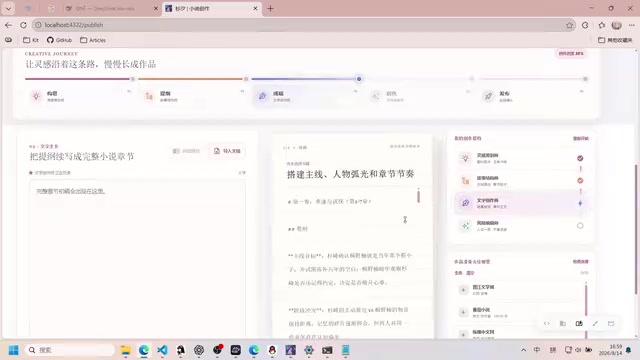Open the other favorites folder in the bookmarks bar
The width and height of the screenshot is (640, 360).
615,40
